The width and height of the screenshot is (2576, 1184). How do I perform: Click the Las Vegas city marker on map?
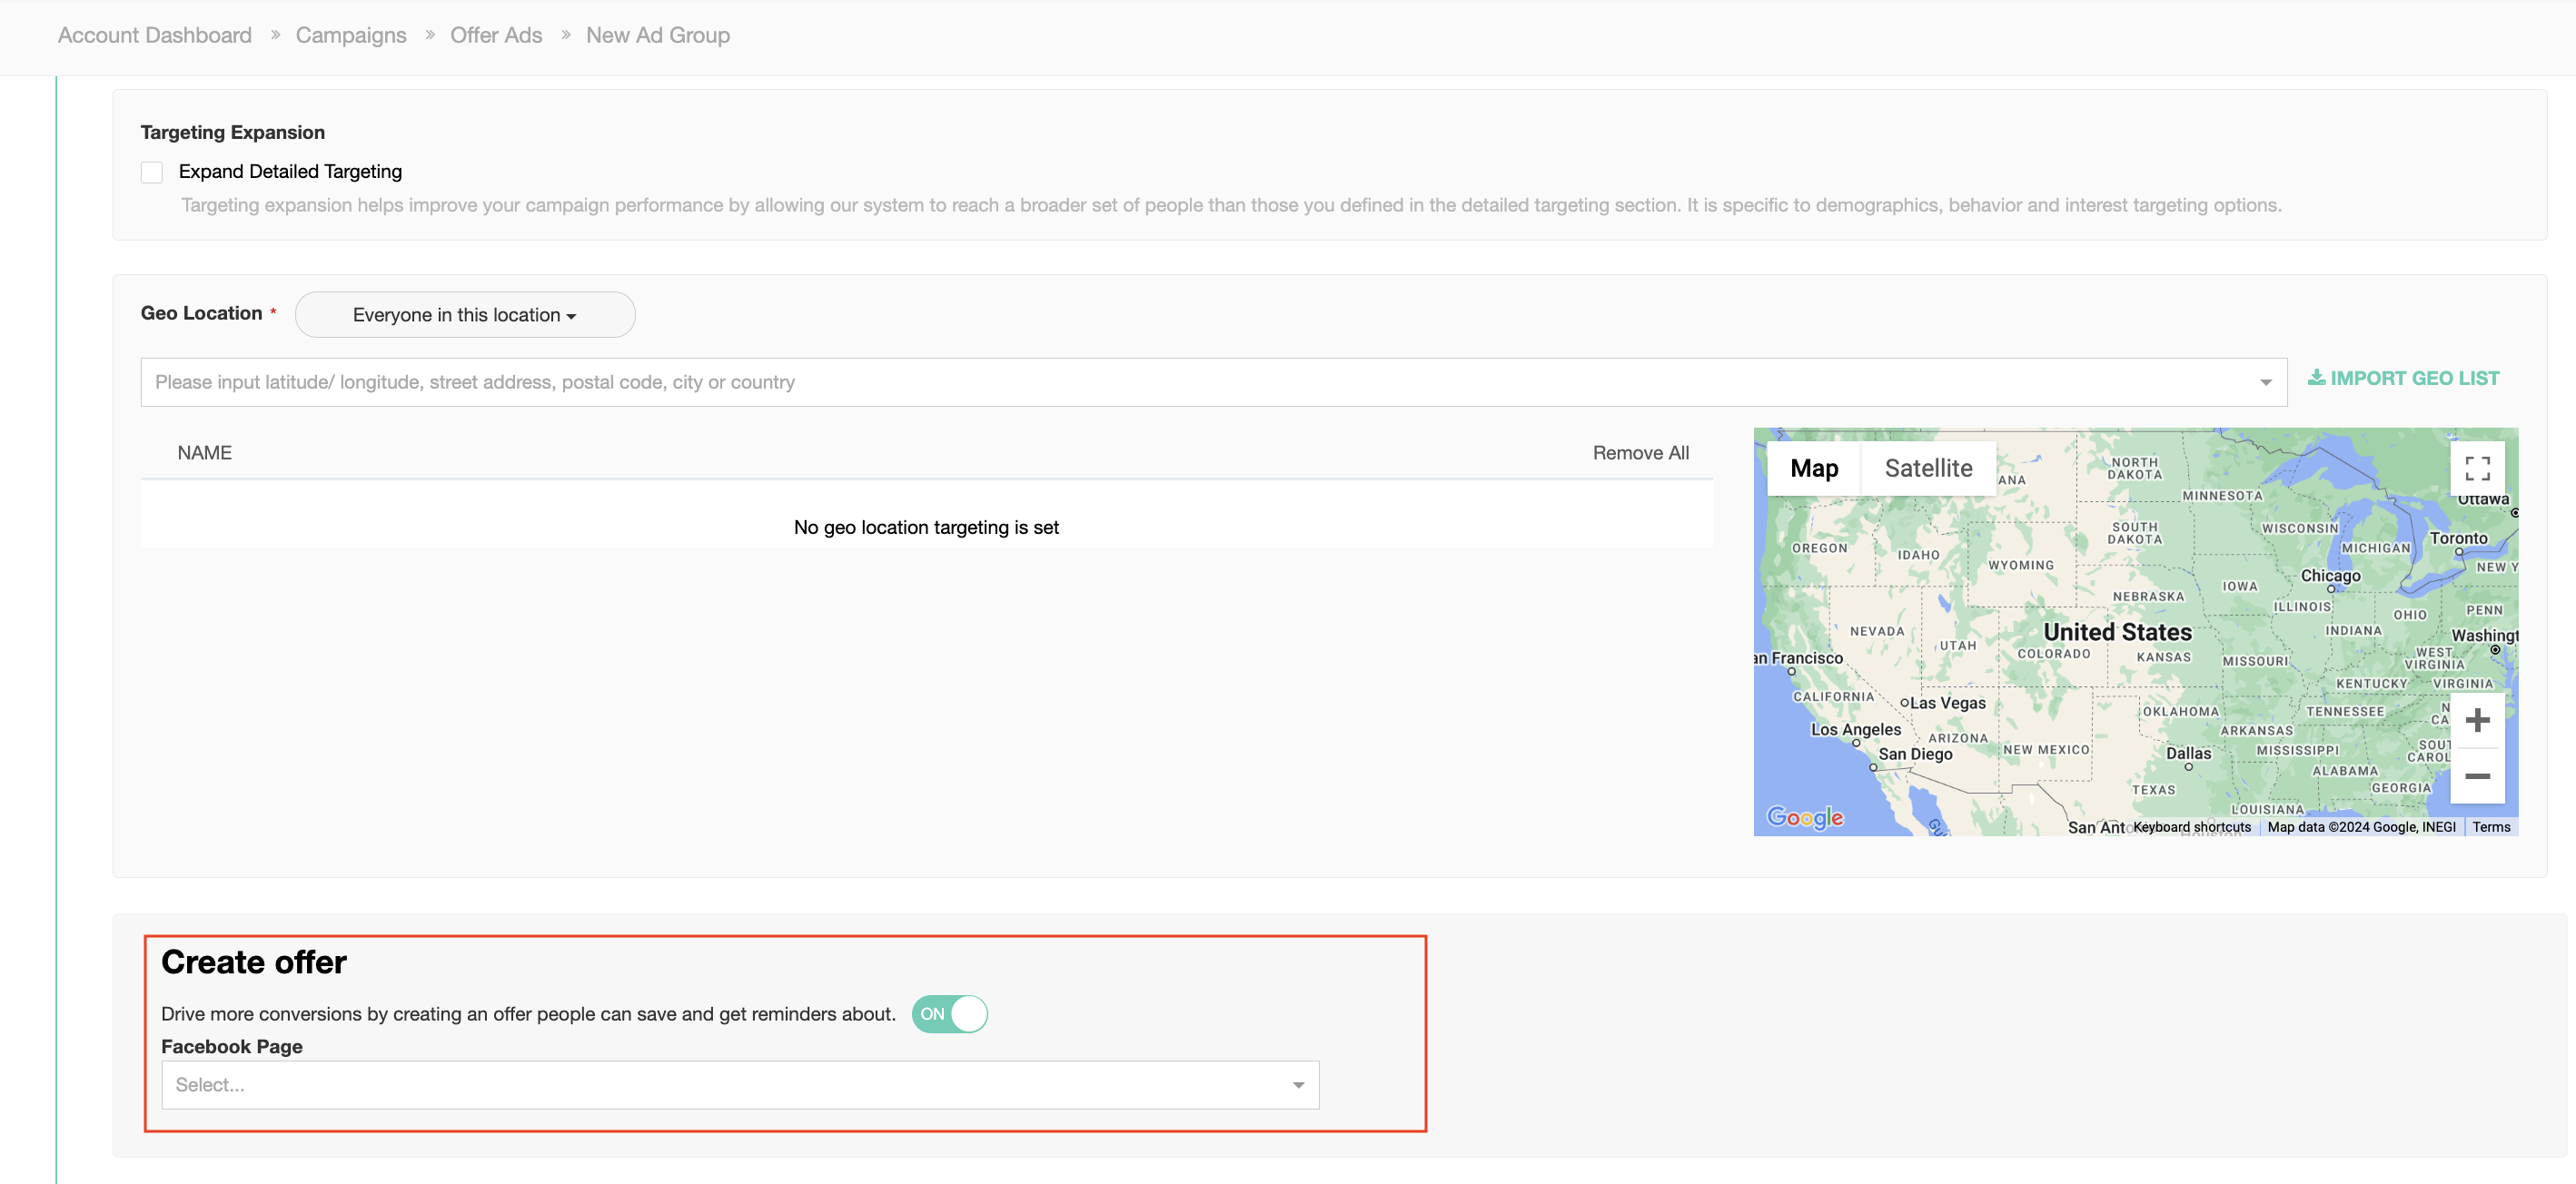[1905, 703]
